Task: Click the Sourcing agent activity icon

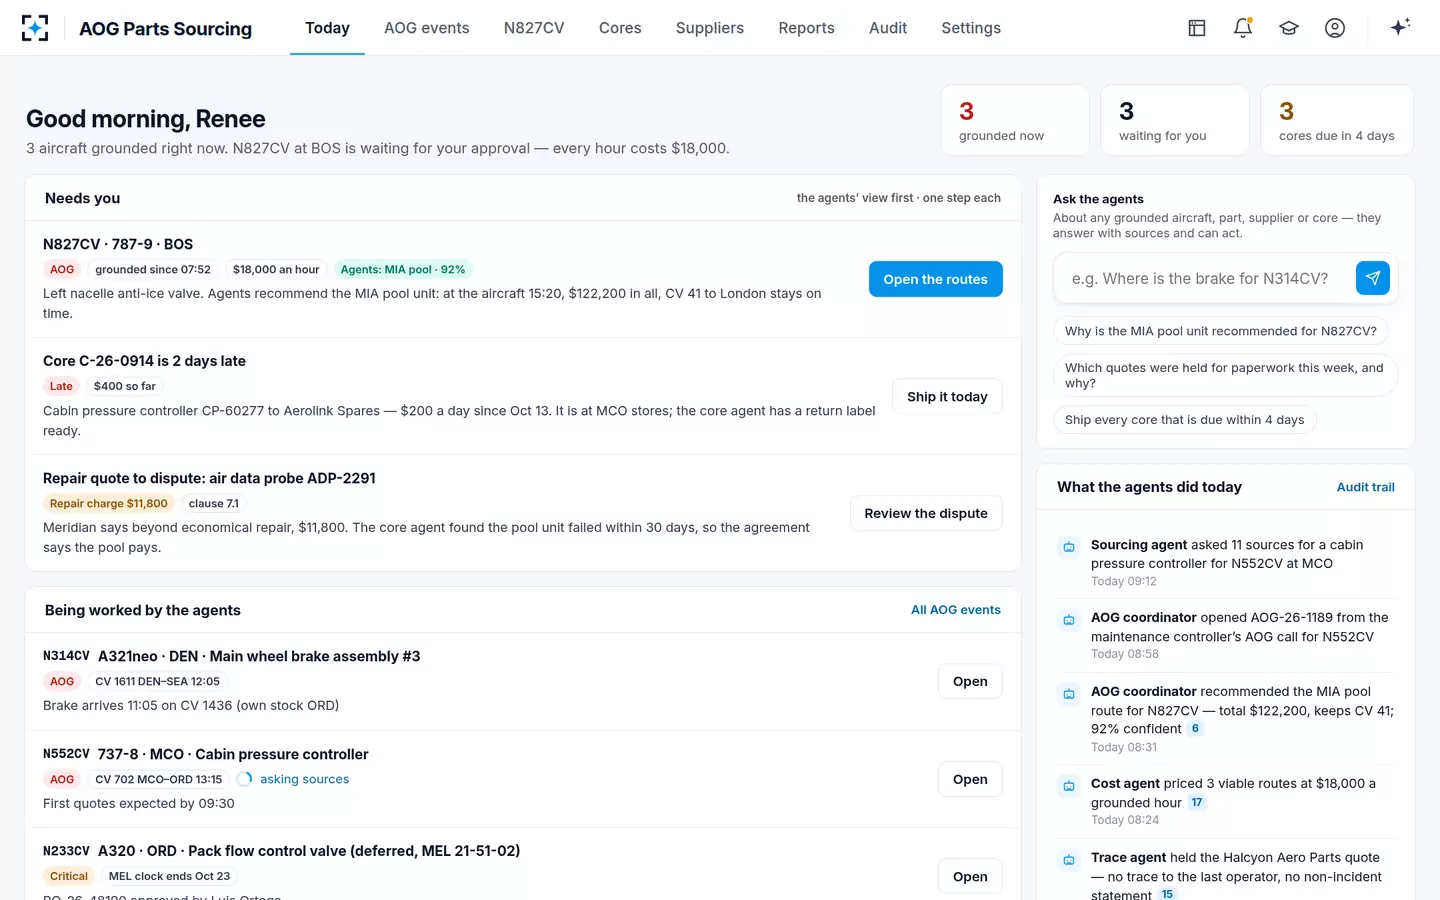Action: coord(1069,547)
